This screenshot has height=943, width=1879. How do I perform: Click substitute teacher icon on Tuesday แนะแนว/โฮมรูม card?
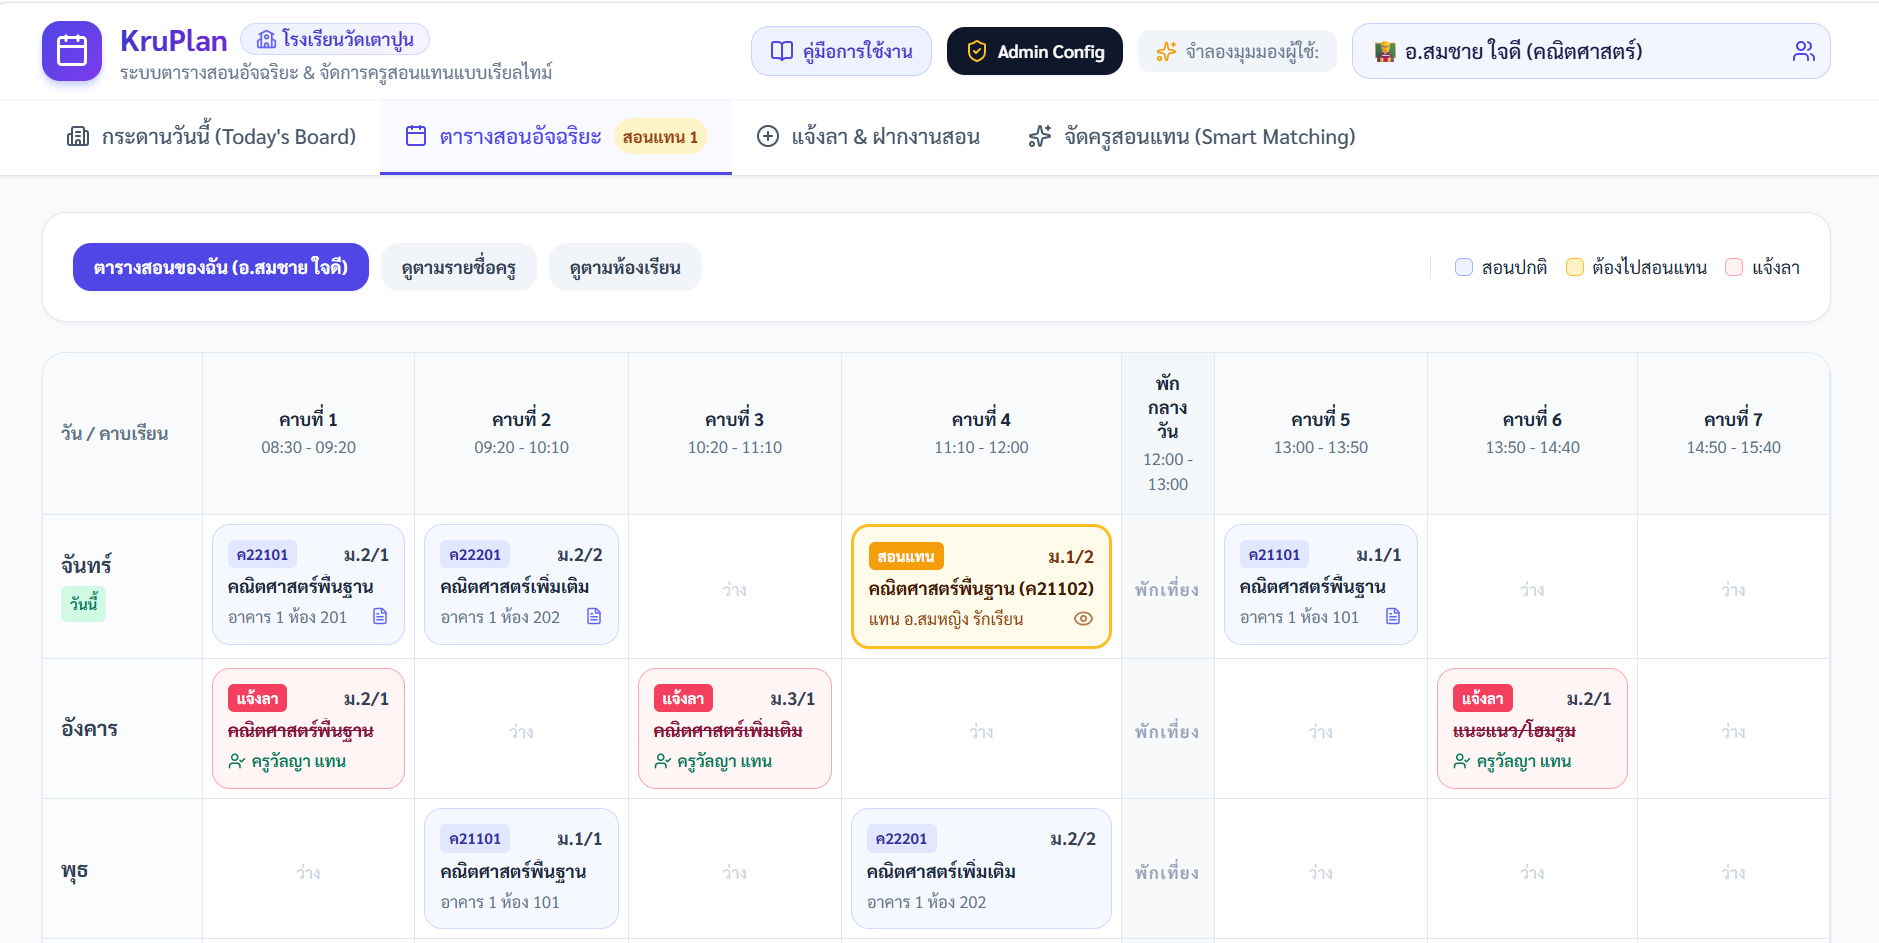click(x=1461, y=761)
